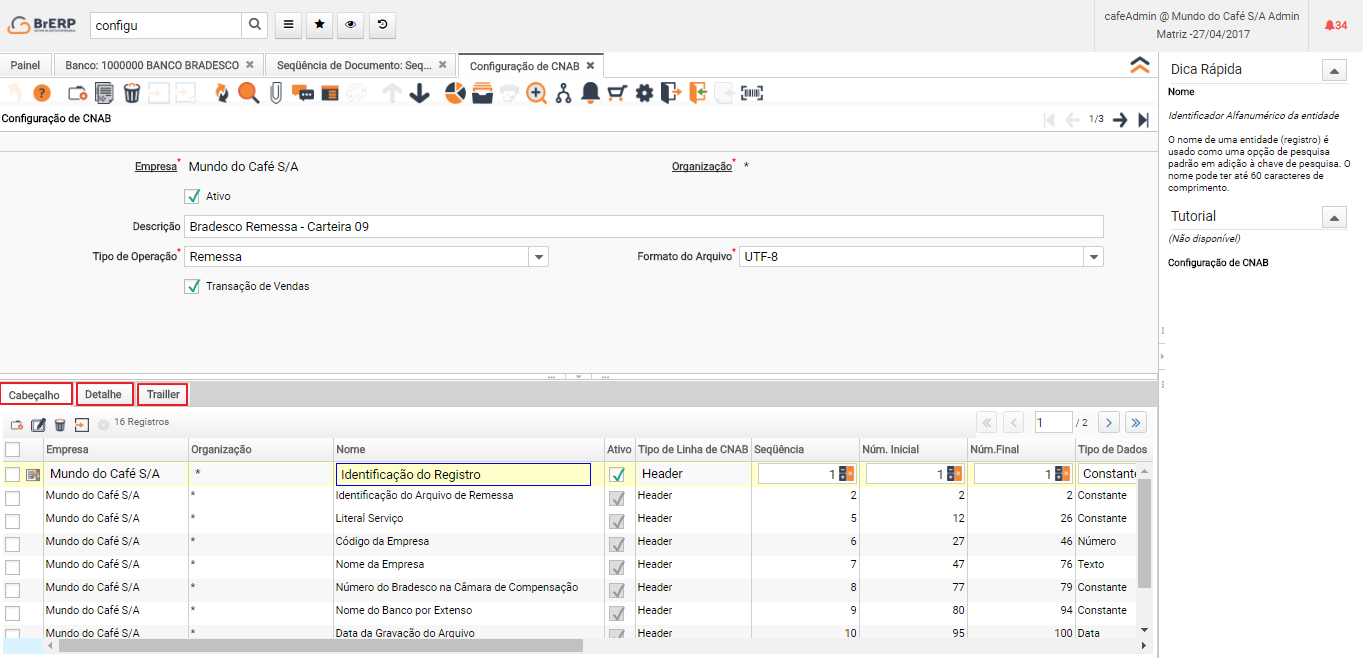Expand the Formato do Arquivo dropdown
Viewport: 1363px width, 658px height.
click(x=1094, y=257)
